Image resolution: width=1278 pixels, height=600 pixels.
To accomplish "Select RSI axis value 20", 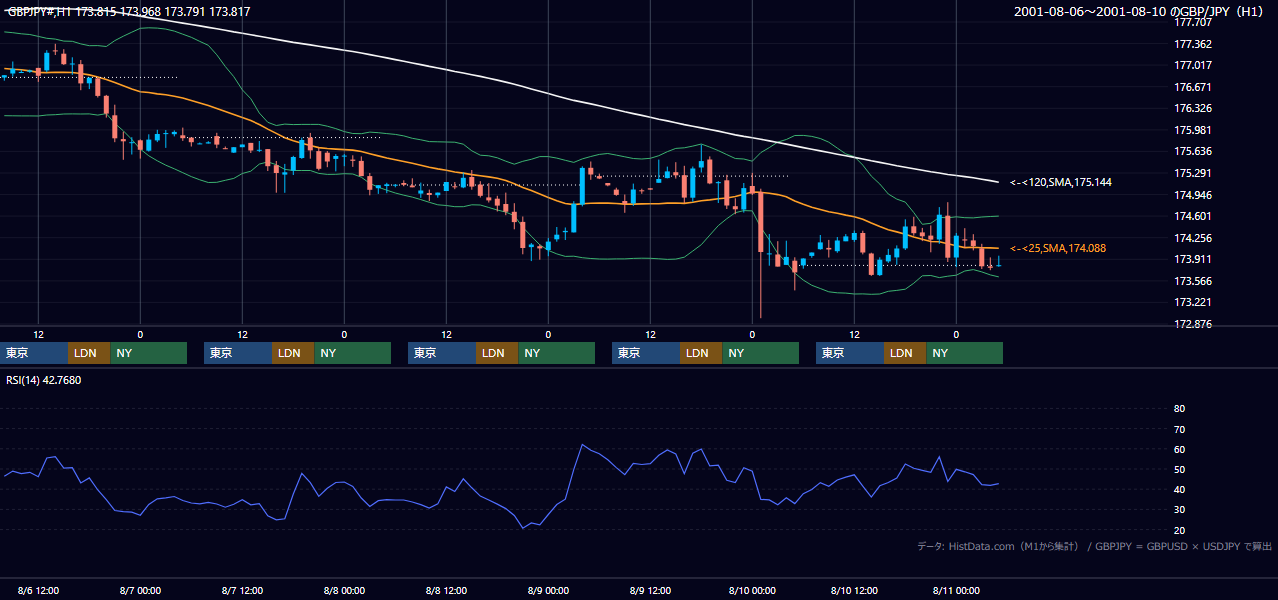I will [1179, 531].
